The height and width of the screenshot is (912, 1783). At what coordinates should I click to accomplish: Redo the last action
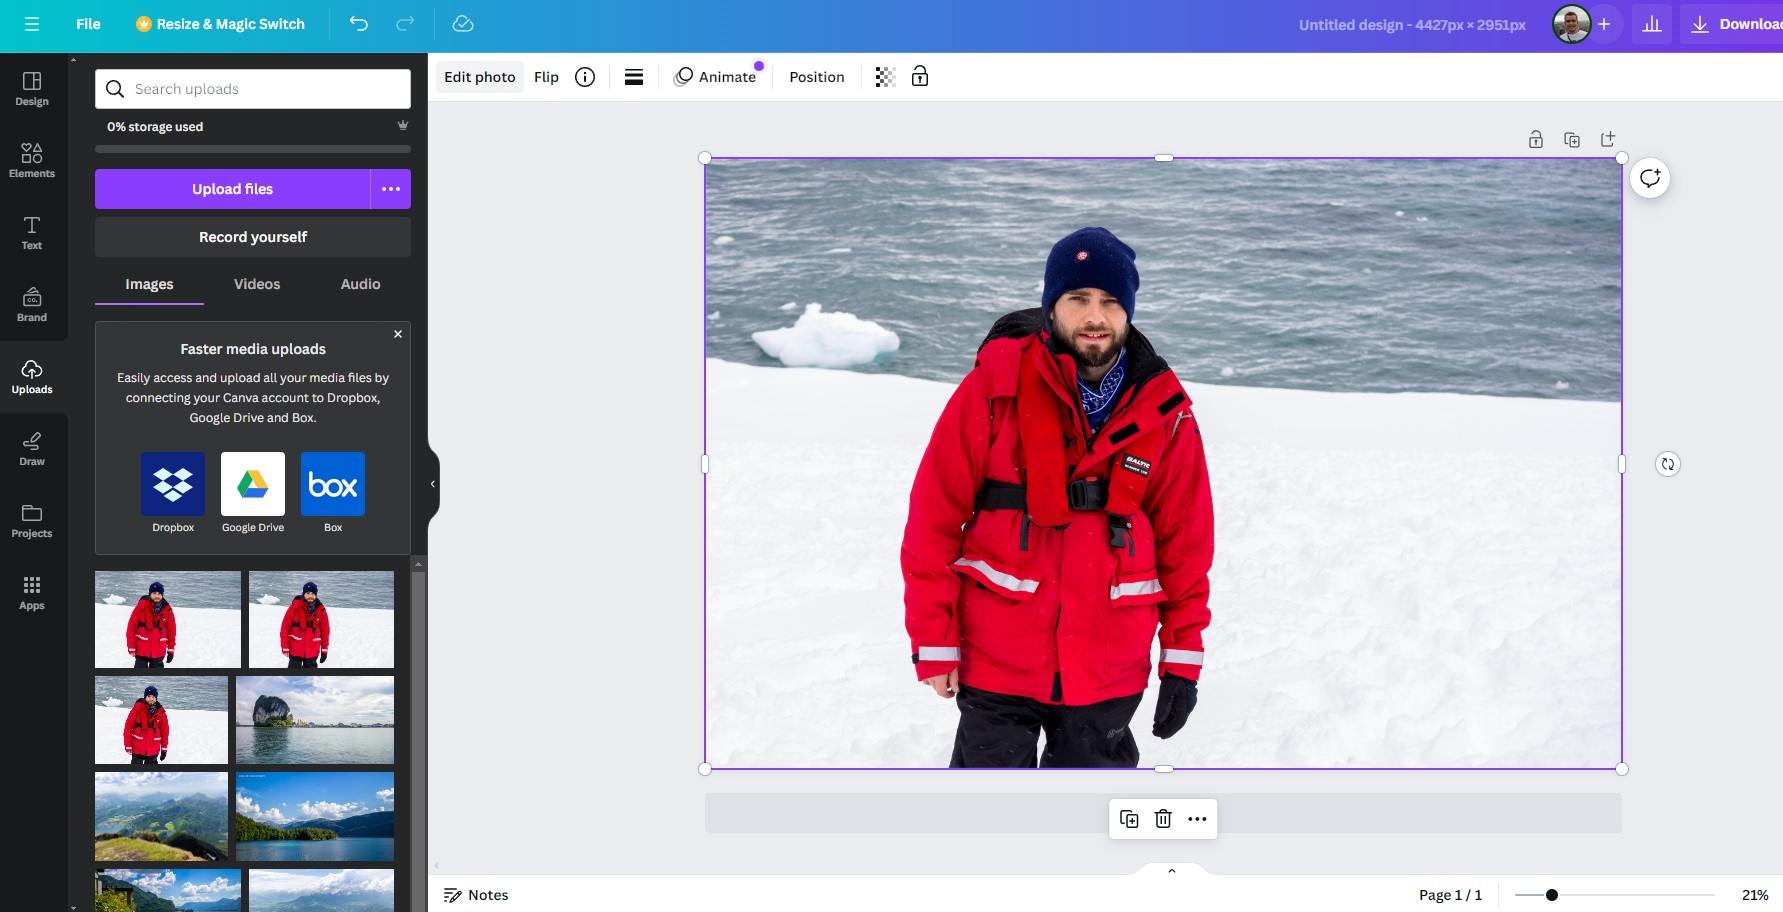(405, 24)
